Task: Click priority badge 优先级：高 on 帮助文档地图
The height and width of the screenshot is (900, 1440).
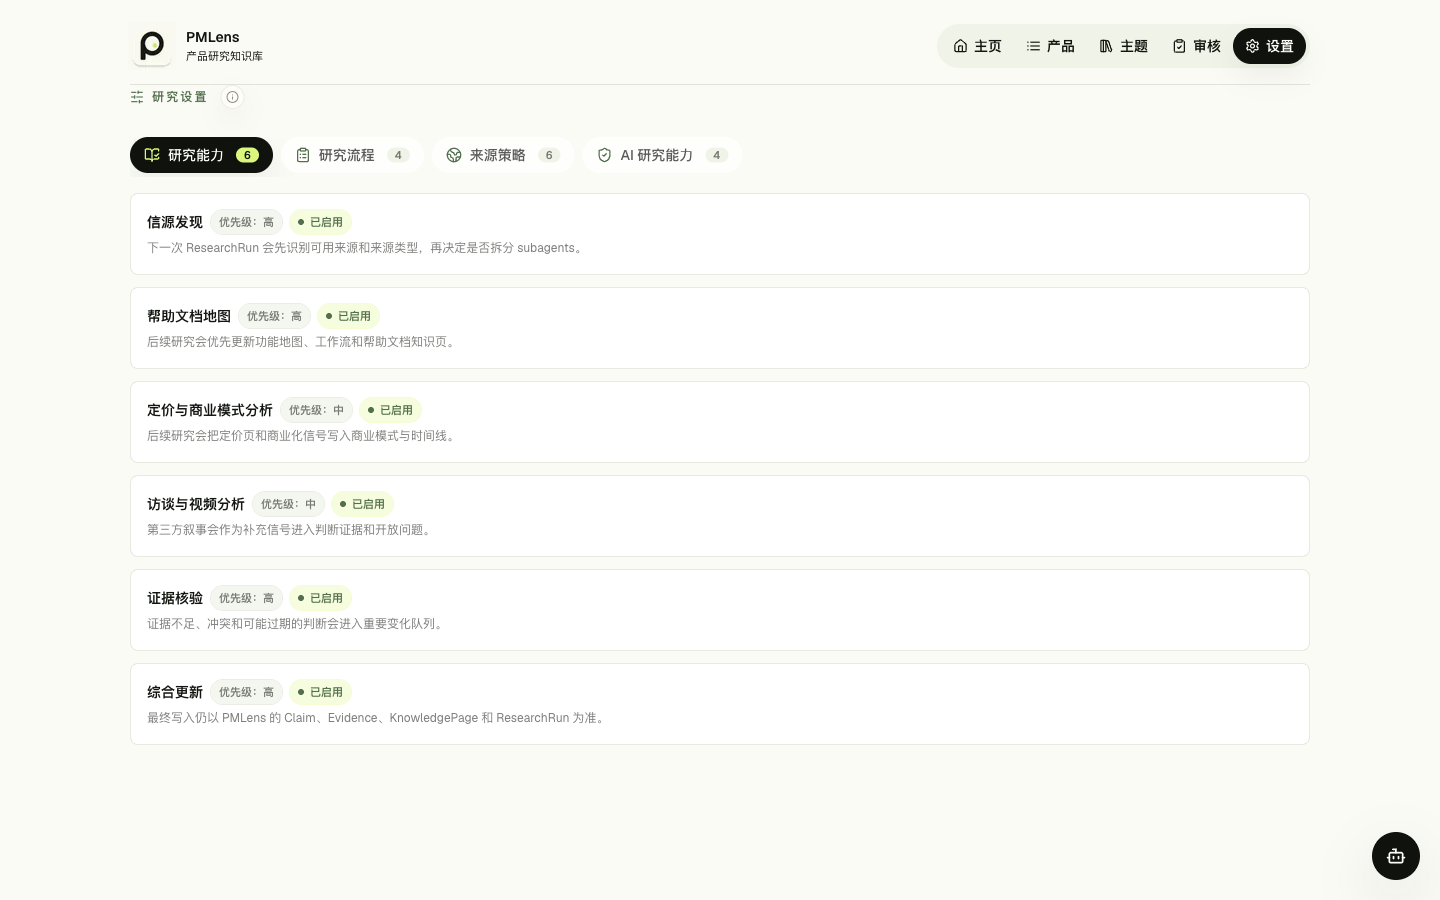Action: [274, 316]
